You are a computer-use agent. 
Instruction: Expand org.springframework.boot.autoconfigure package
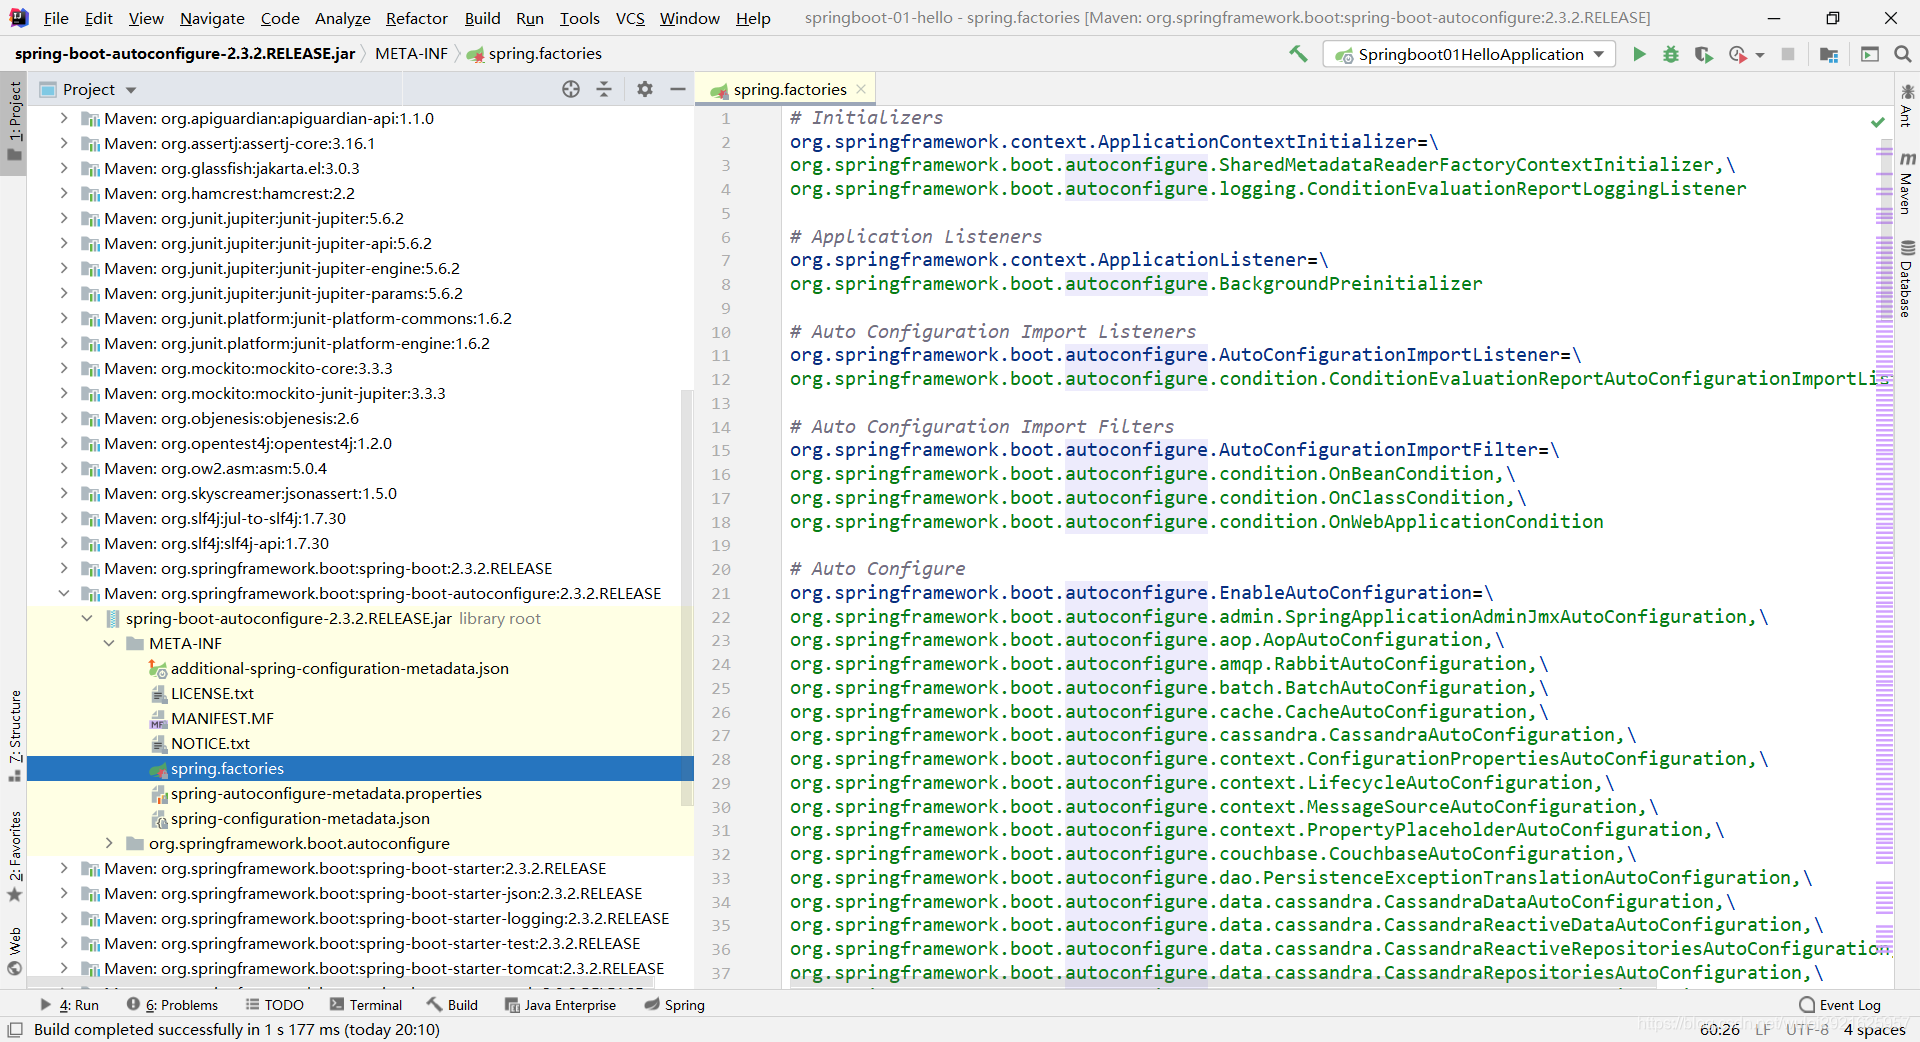pos(109,843)
